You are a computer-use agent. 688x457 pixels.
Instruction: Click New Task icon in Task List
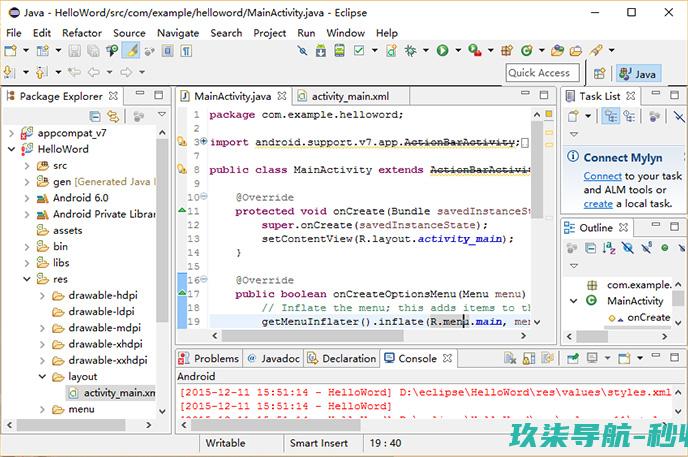point(573,116)
